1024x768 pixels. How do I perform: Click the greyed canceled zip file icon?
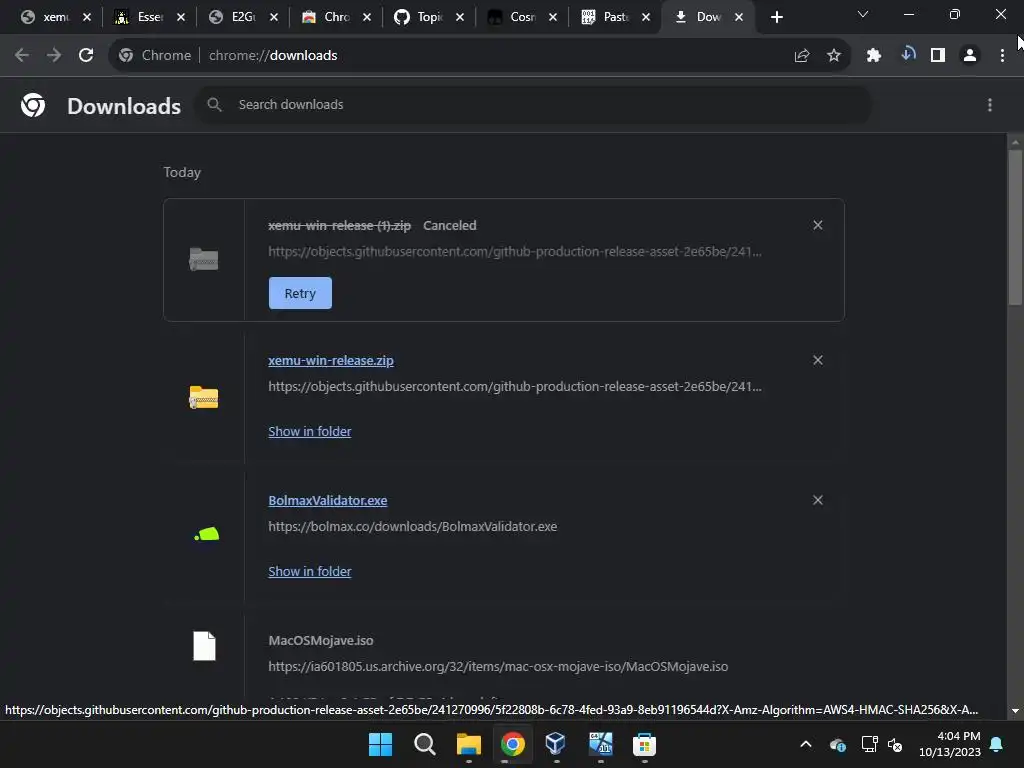pos(204,259)
